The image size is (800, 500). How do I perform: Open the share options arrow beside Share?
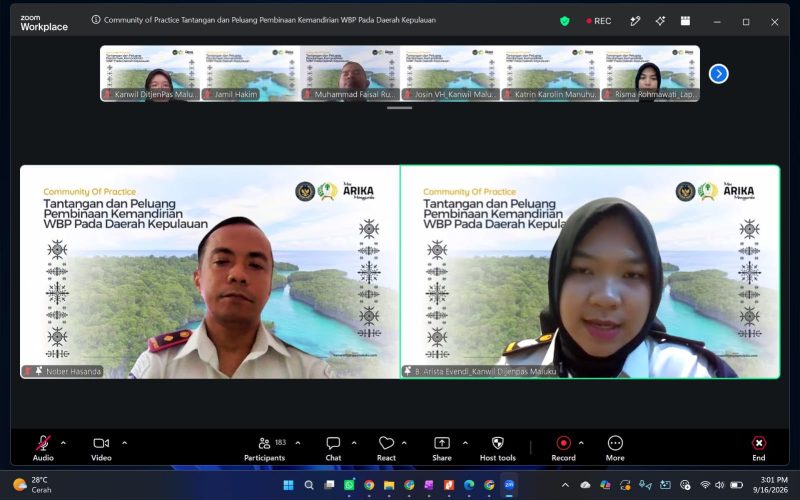pos(465,443)
